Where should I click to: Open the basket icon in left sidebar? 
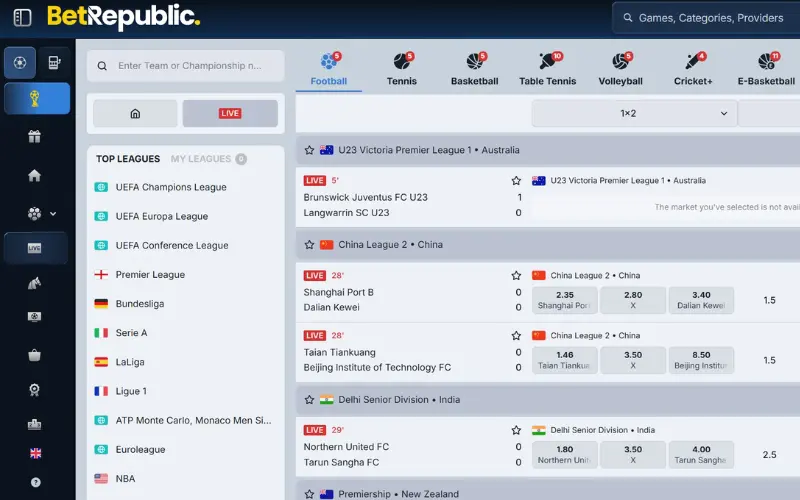(34, 355)
